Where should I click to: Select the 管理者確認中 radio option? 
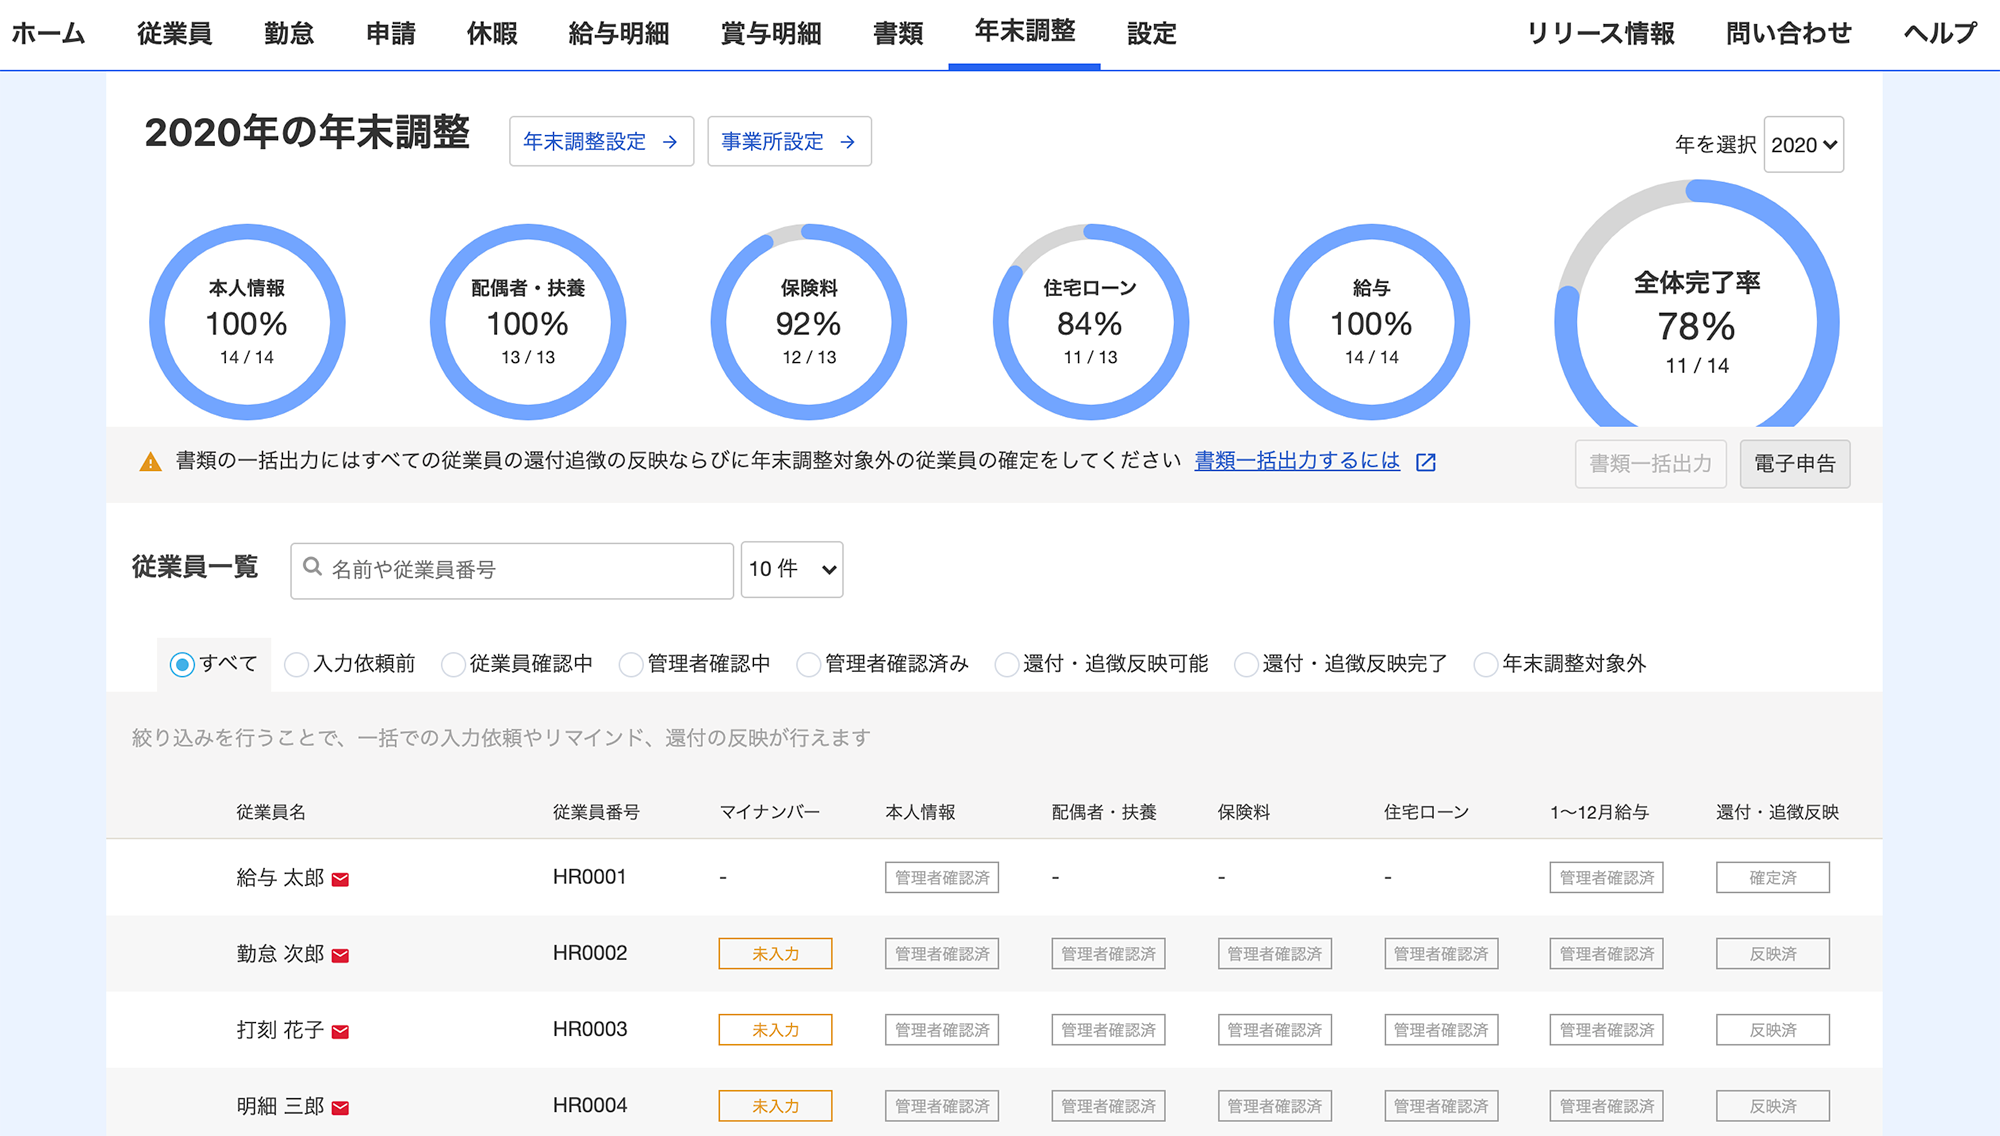click(630, 665)
